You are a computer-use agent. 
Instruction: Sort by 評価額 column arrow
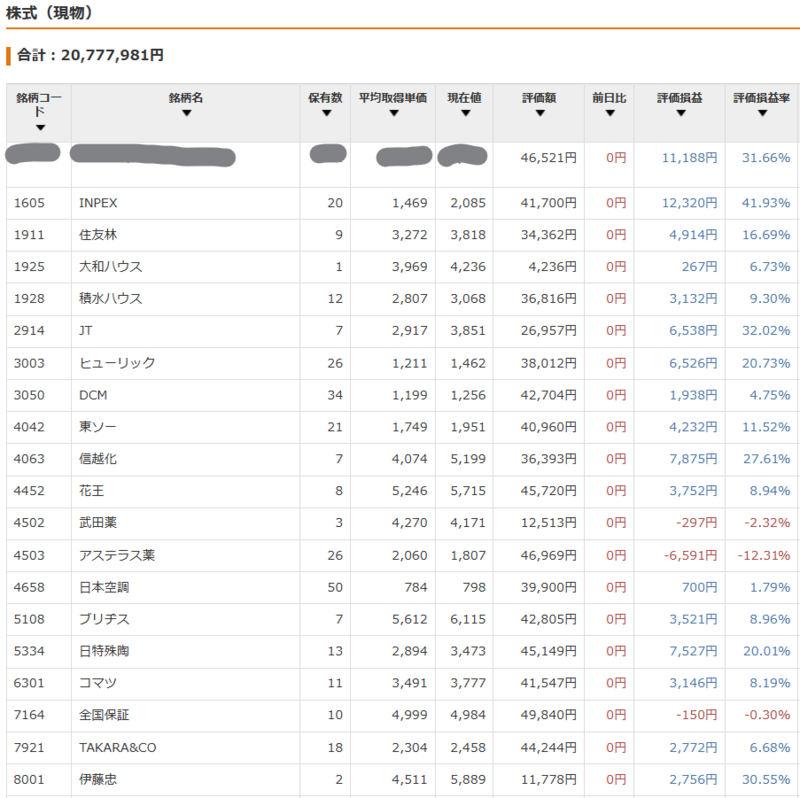pos(540,113)
